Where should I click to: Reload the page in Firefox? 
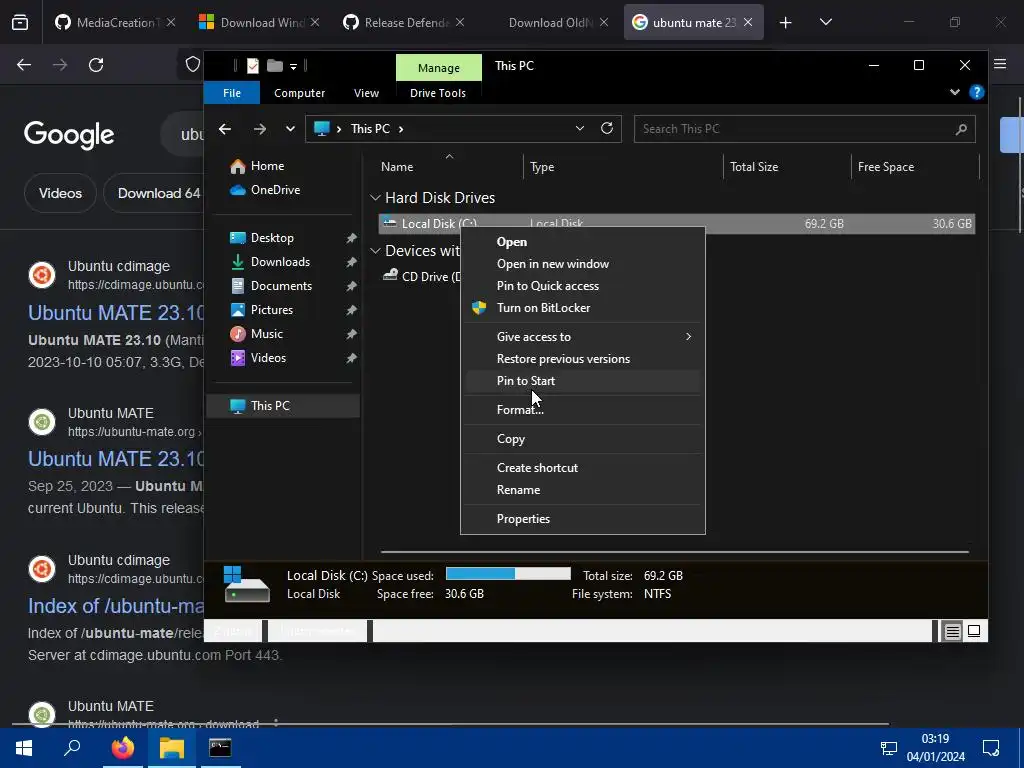(96, 65)
